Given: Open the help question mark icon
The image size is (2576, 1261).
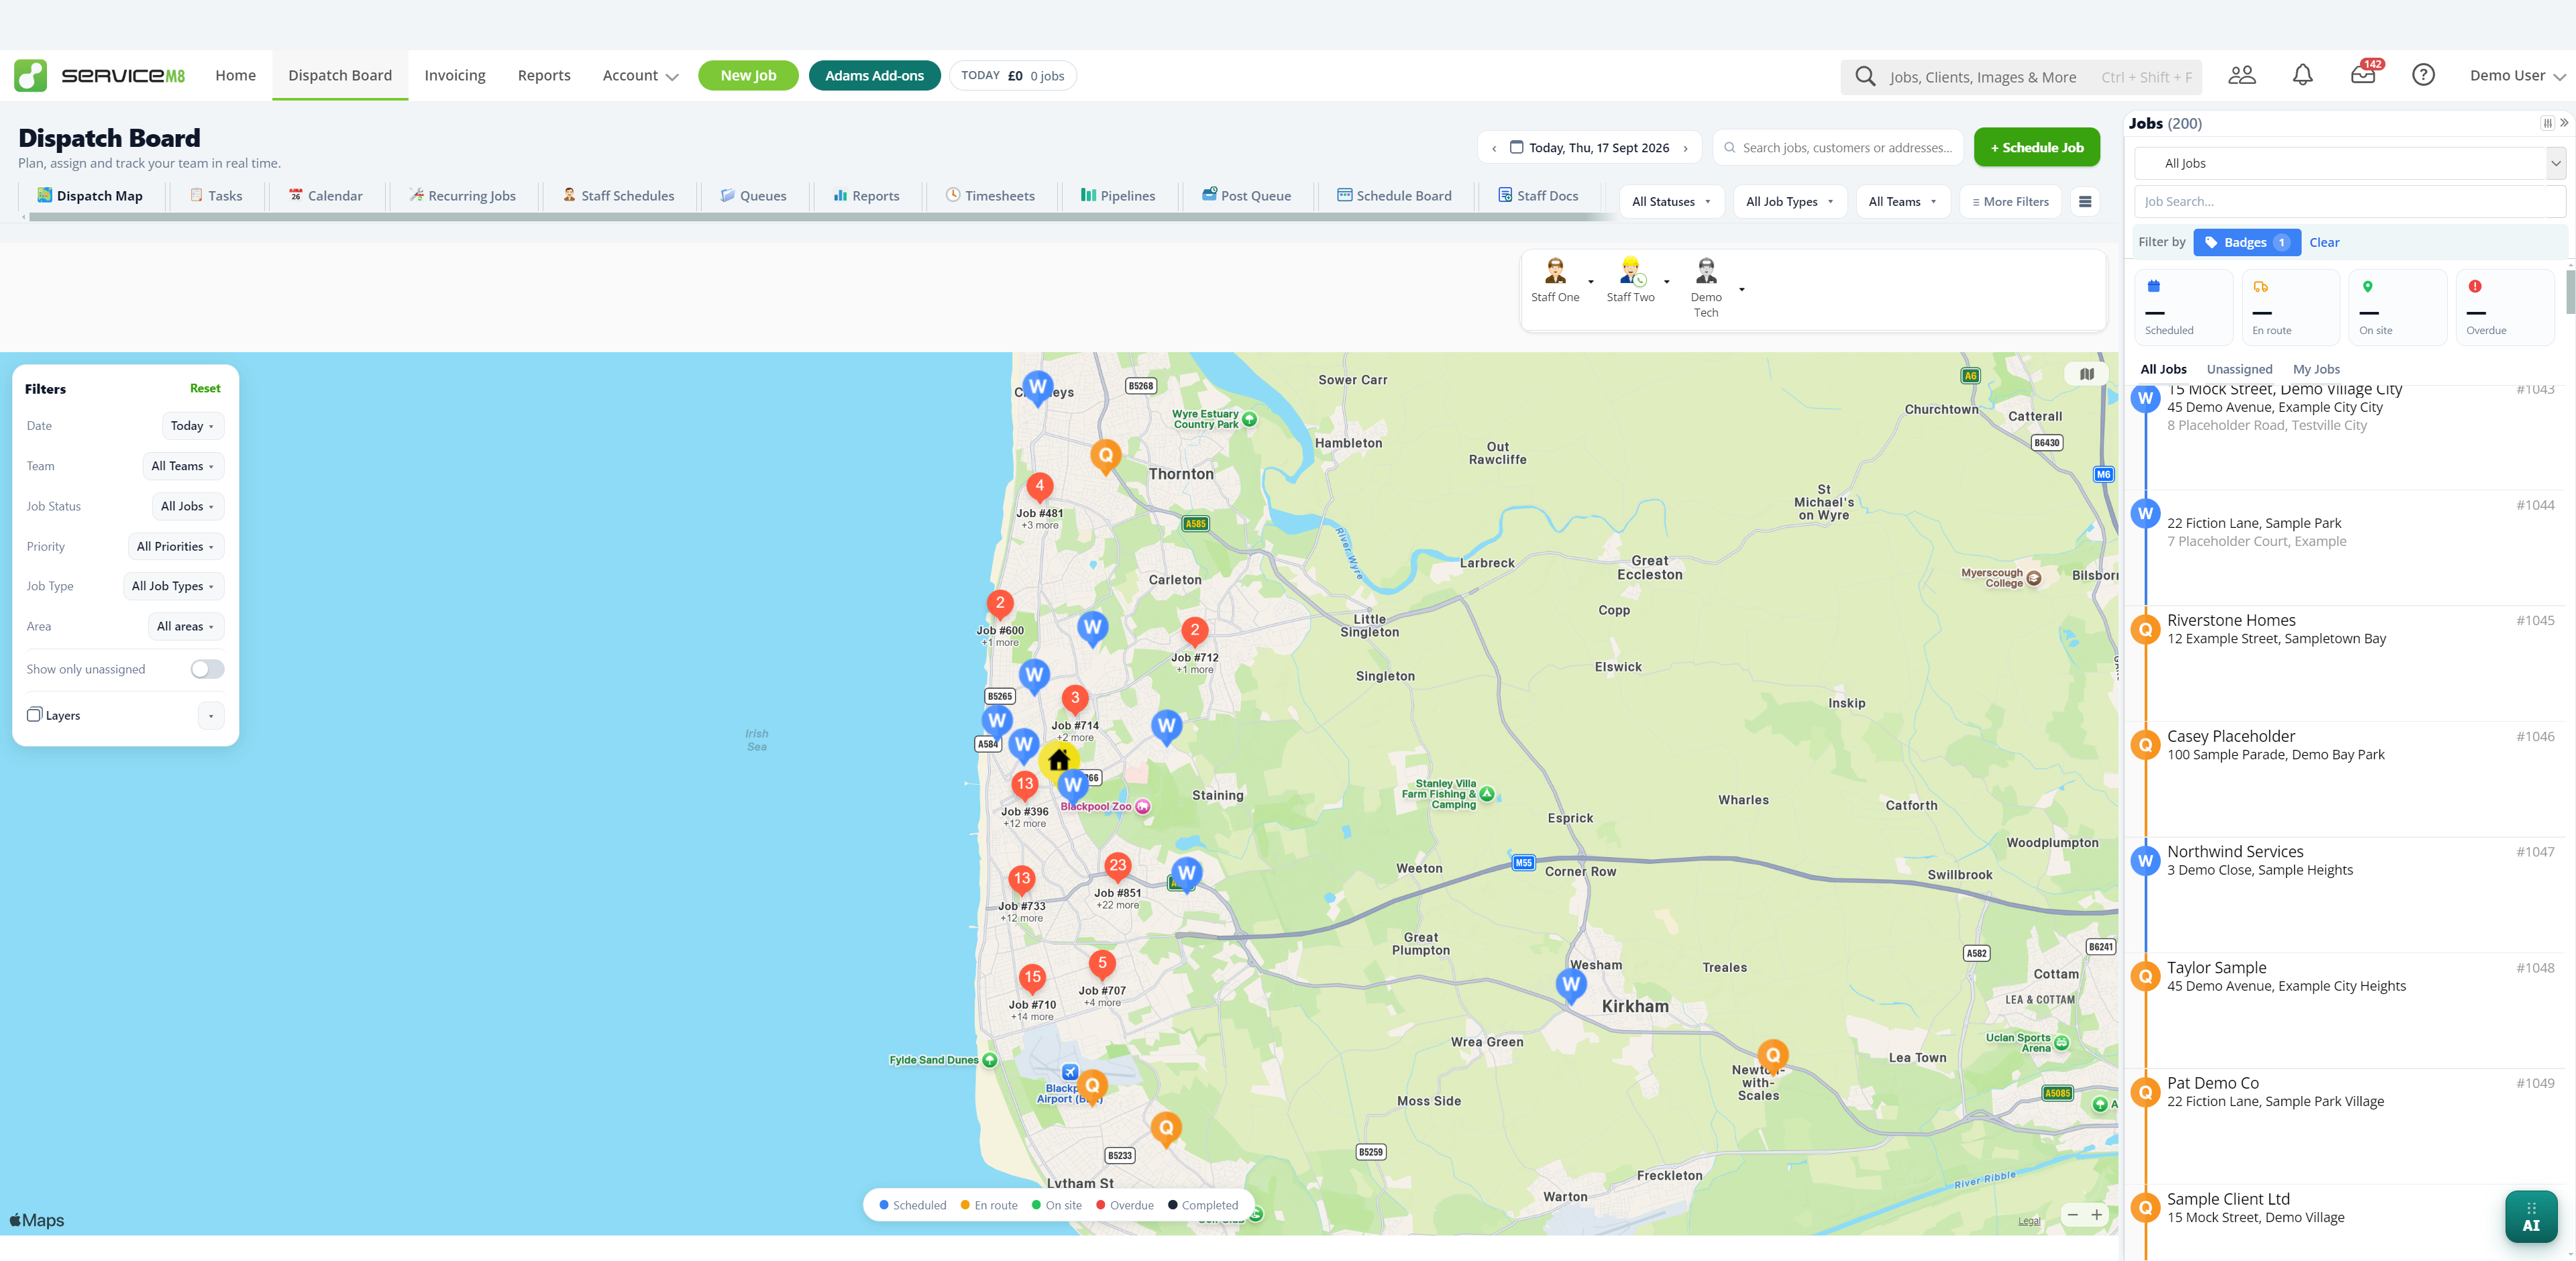Looking at the screenshot, I should pyautogui.click(x=2423, y=75).
